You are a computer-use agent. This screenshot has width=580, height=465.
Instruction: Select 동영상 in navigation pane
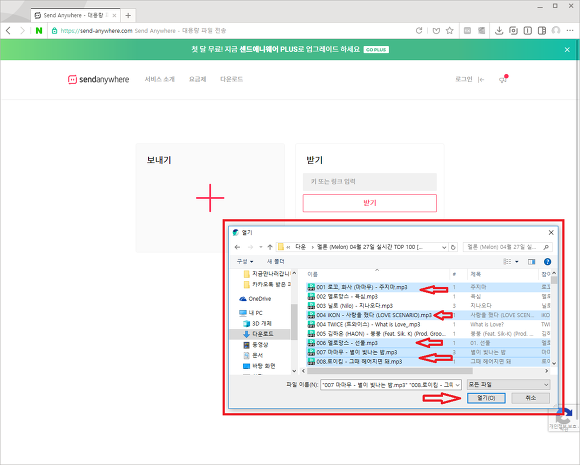(256, 345)
